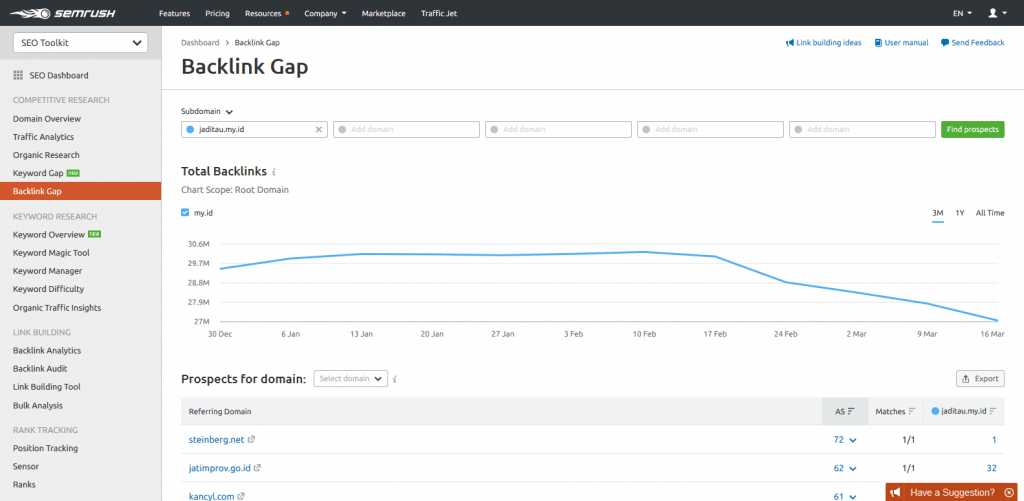
Task: Open the Features menu
Action: coord(174,13)
